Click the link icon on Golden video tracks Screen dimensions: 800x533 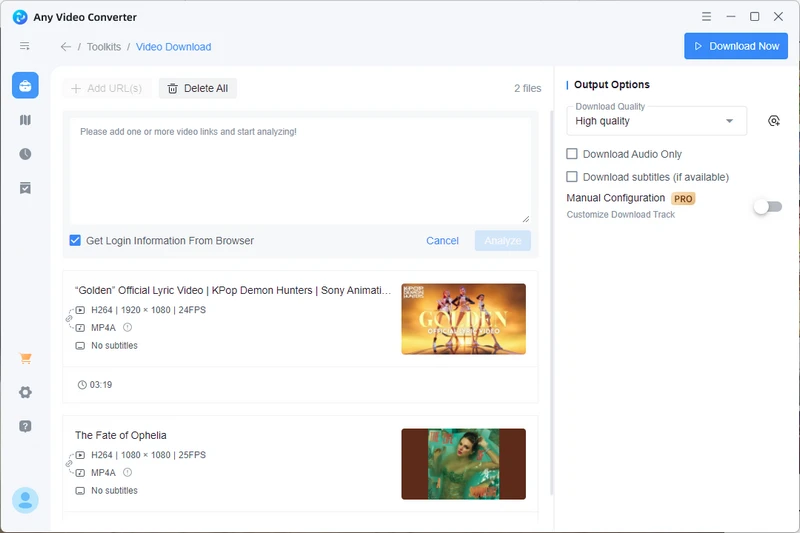pyautogui.click(x=69, y=319)
